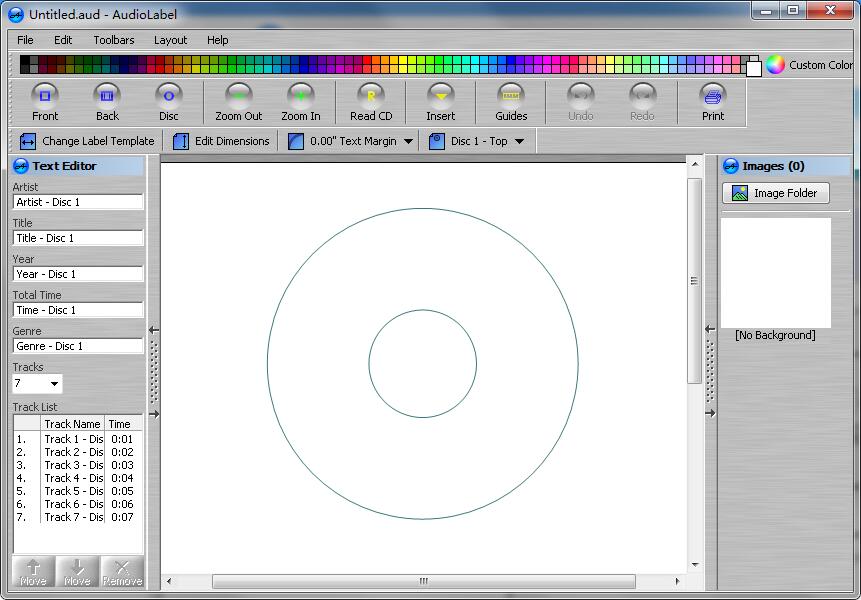Click the Edit Dimensions icon
Image resolution: width=861 pixels, height=600 pixels.
[181, 141]
